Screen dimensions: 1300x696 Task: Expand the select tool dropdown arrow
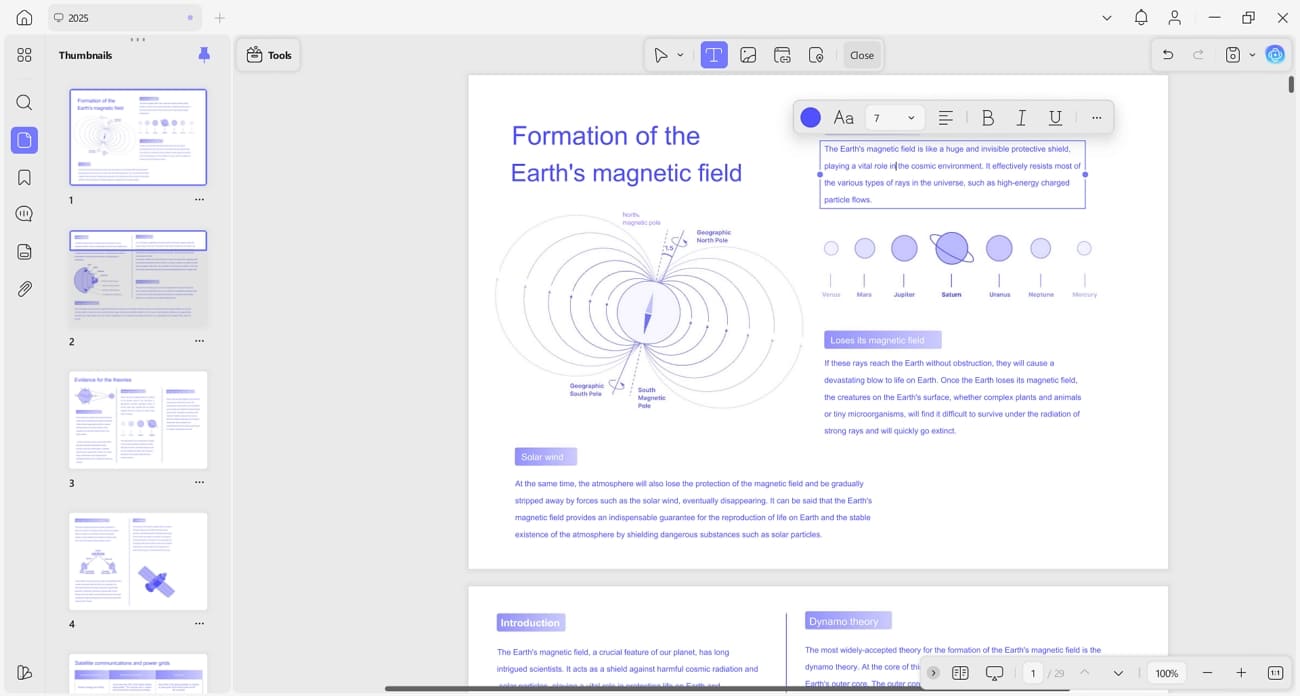click(680, 55)
